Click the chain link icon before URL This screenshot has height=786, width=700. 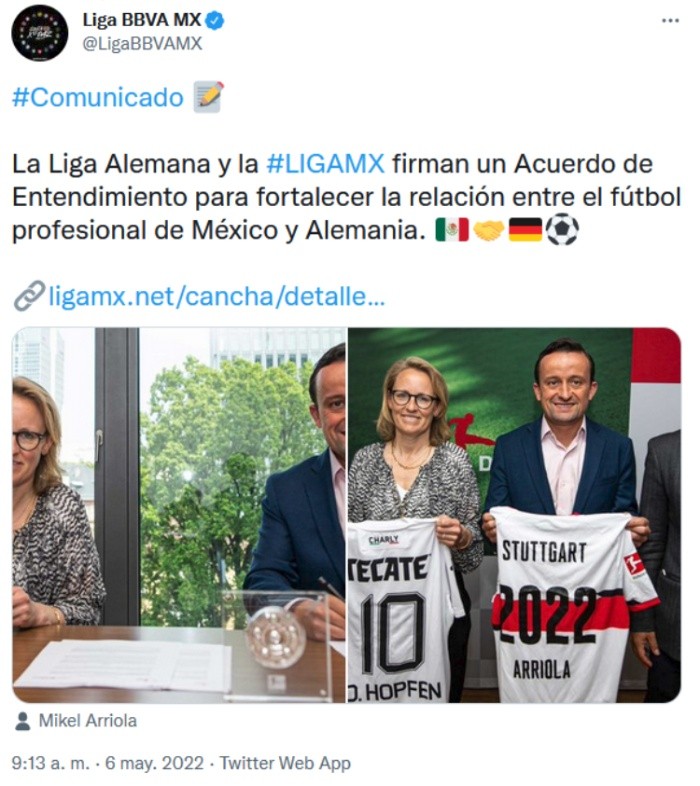tap(29, 296)
